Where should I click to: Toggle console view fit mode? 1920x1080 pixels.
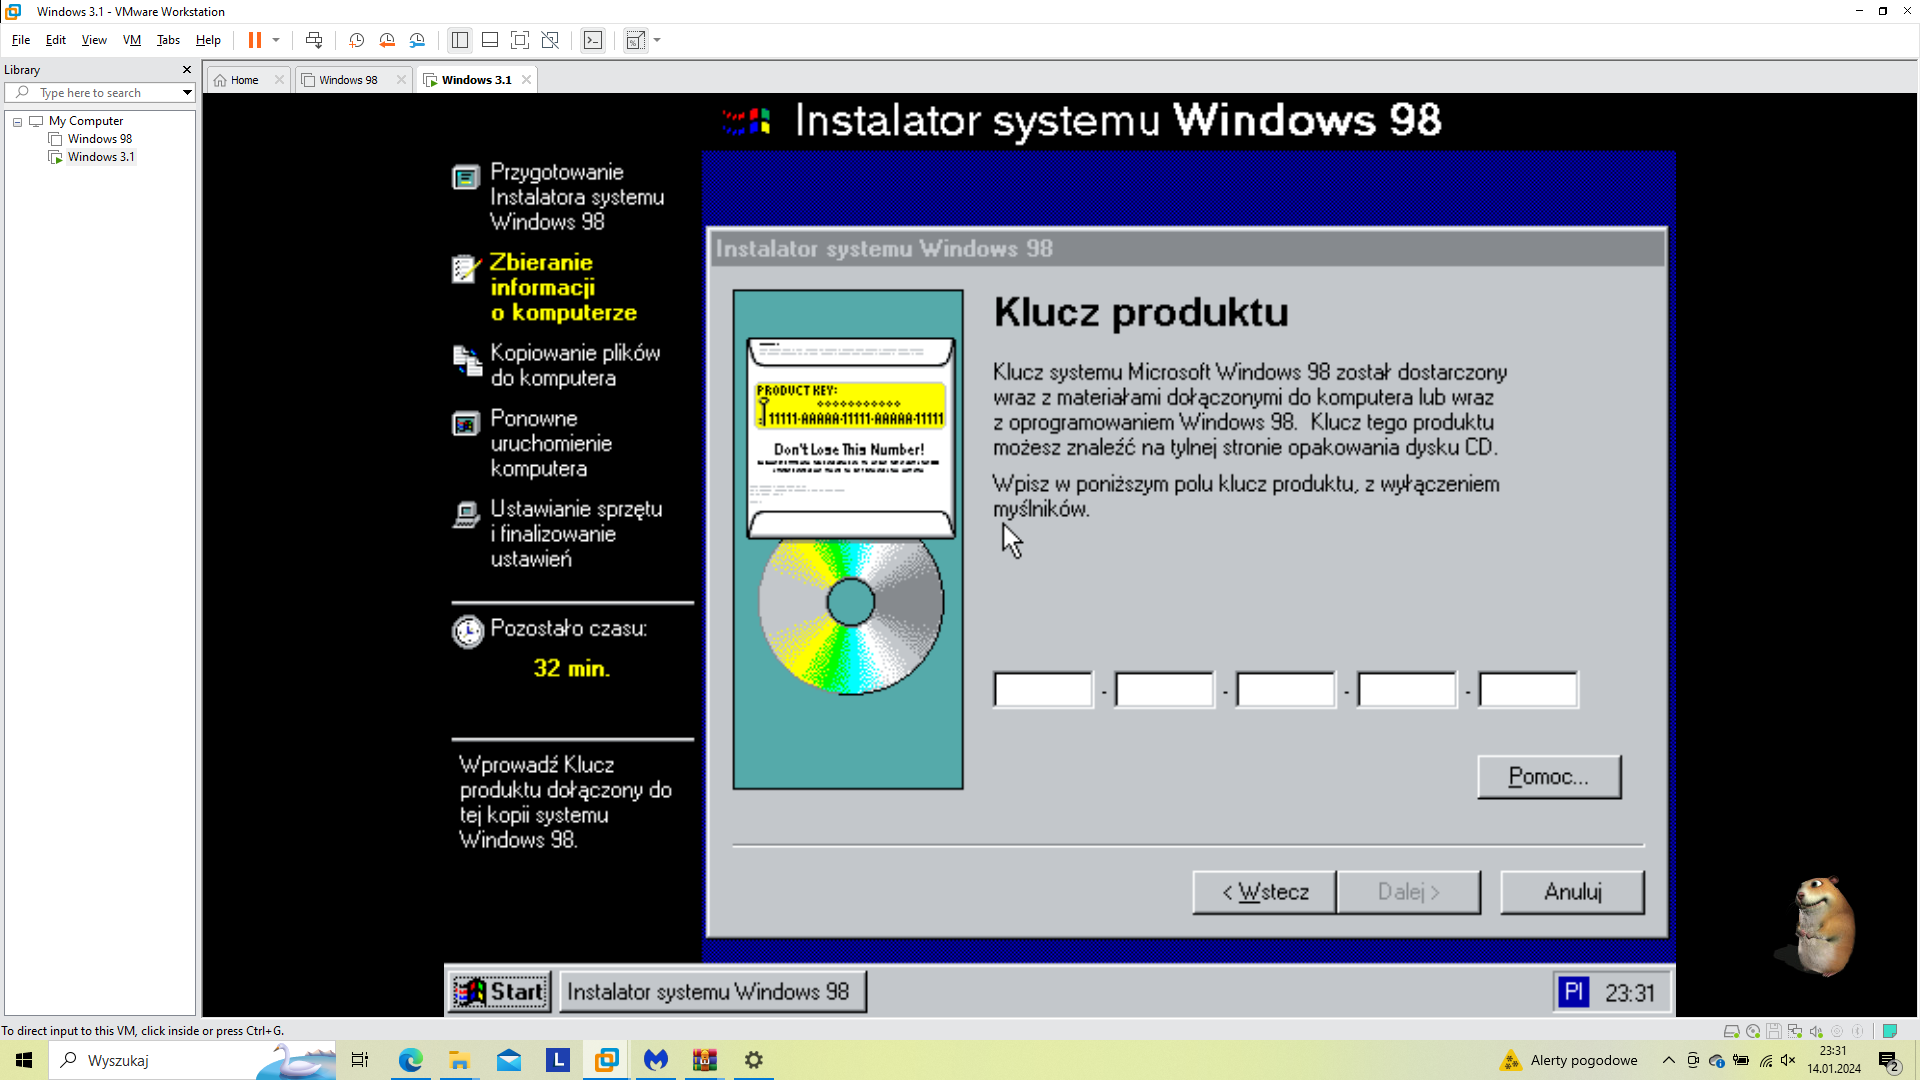[635, 40]
